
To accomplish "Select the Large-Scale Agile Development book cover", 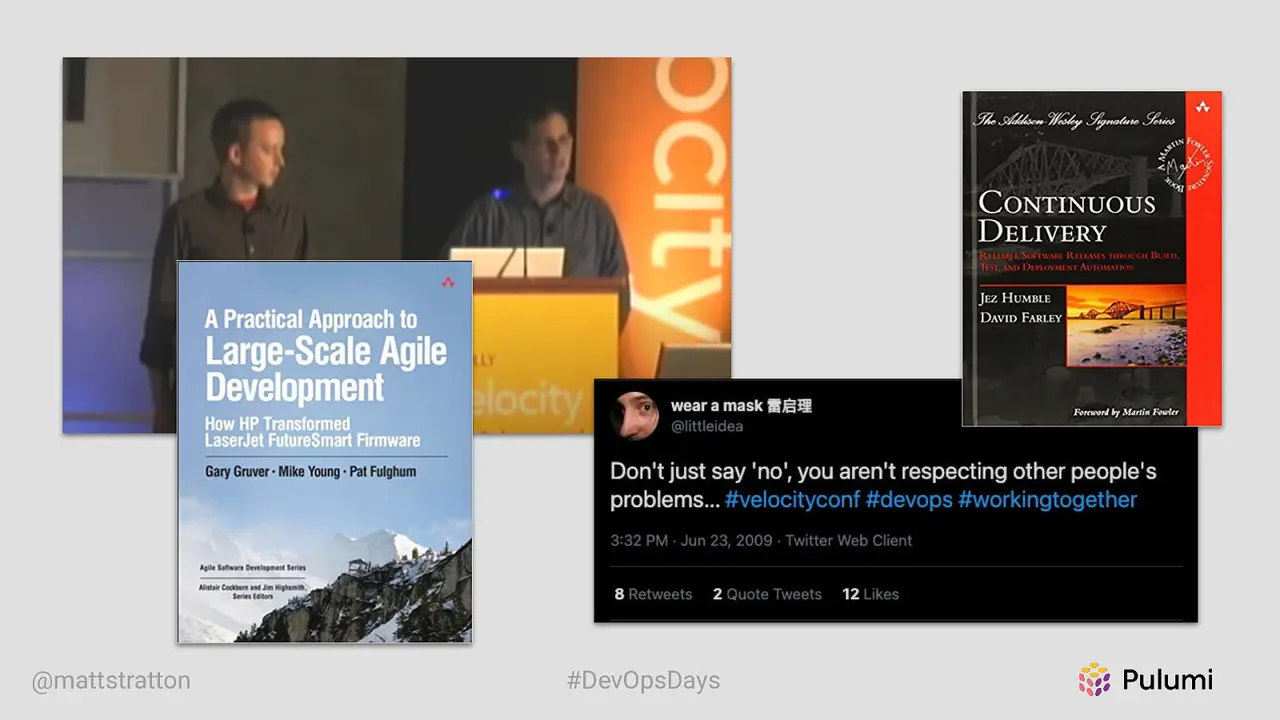I will (325, 452).
